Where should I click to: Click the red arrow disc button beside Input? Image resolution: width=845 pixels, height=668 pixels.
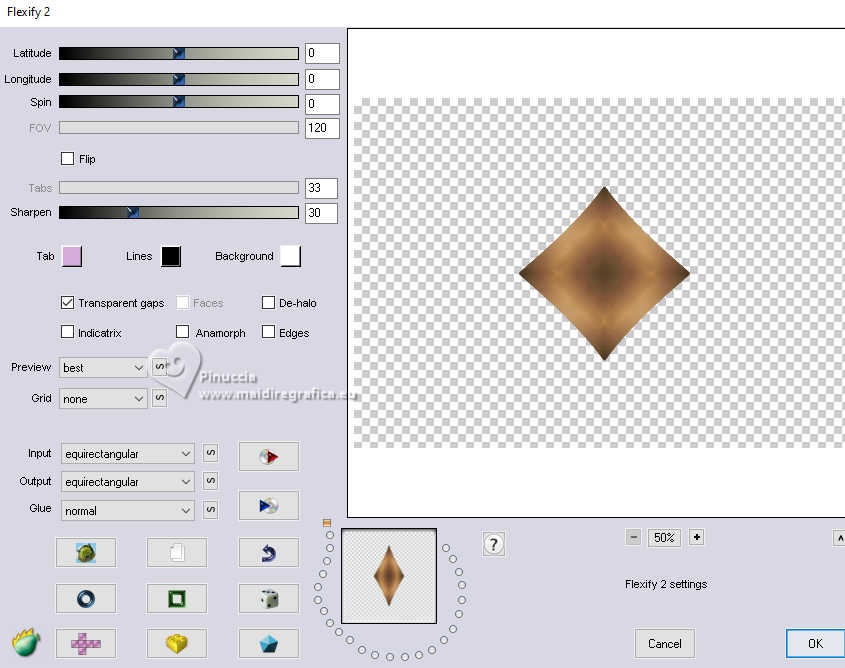click(268, 456)
